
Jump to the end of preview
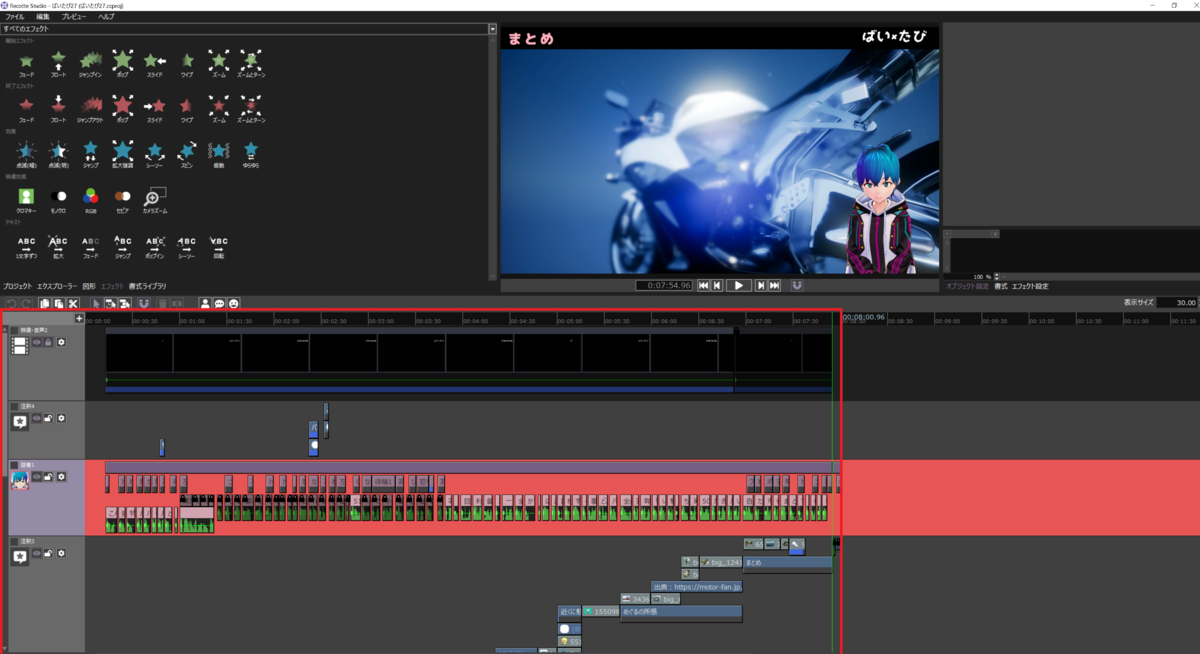pos(774,285)
